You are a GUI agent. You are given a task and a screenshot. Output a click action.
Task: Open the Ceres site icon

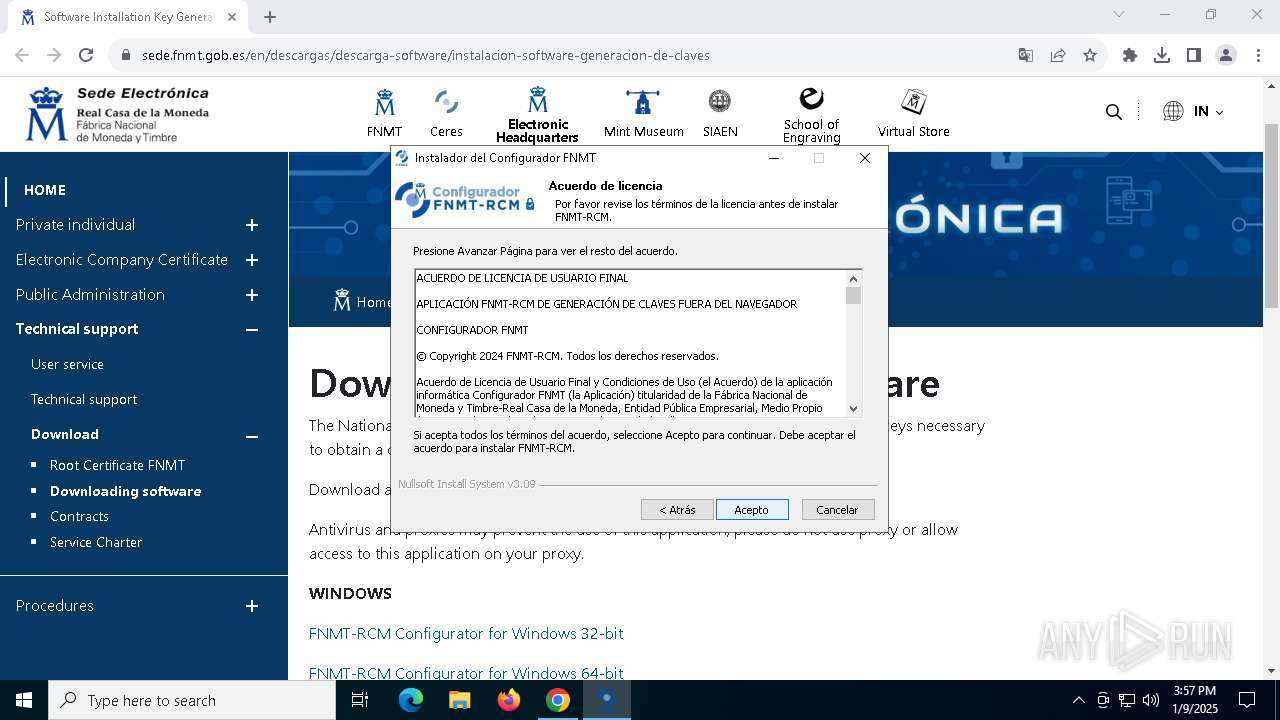click(446, 102)
